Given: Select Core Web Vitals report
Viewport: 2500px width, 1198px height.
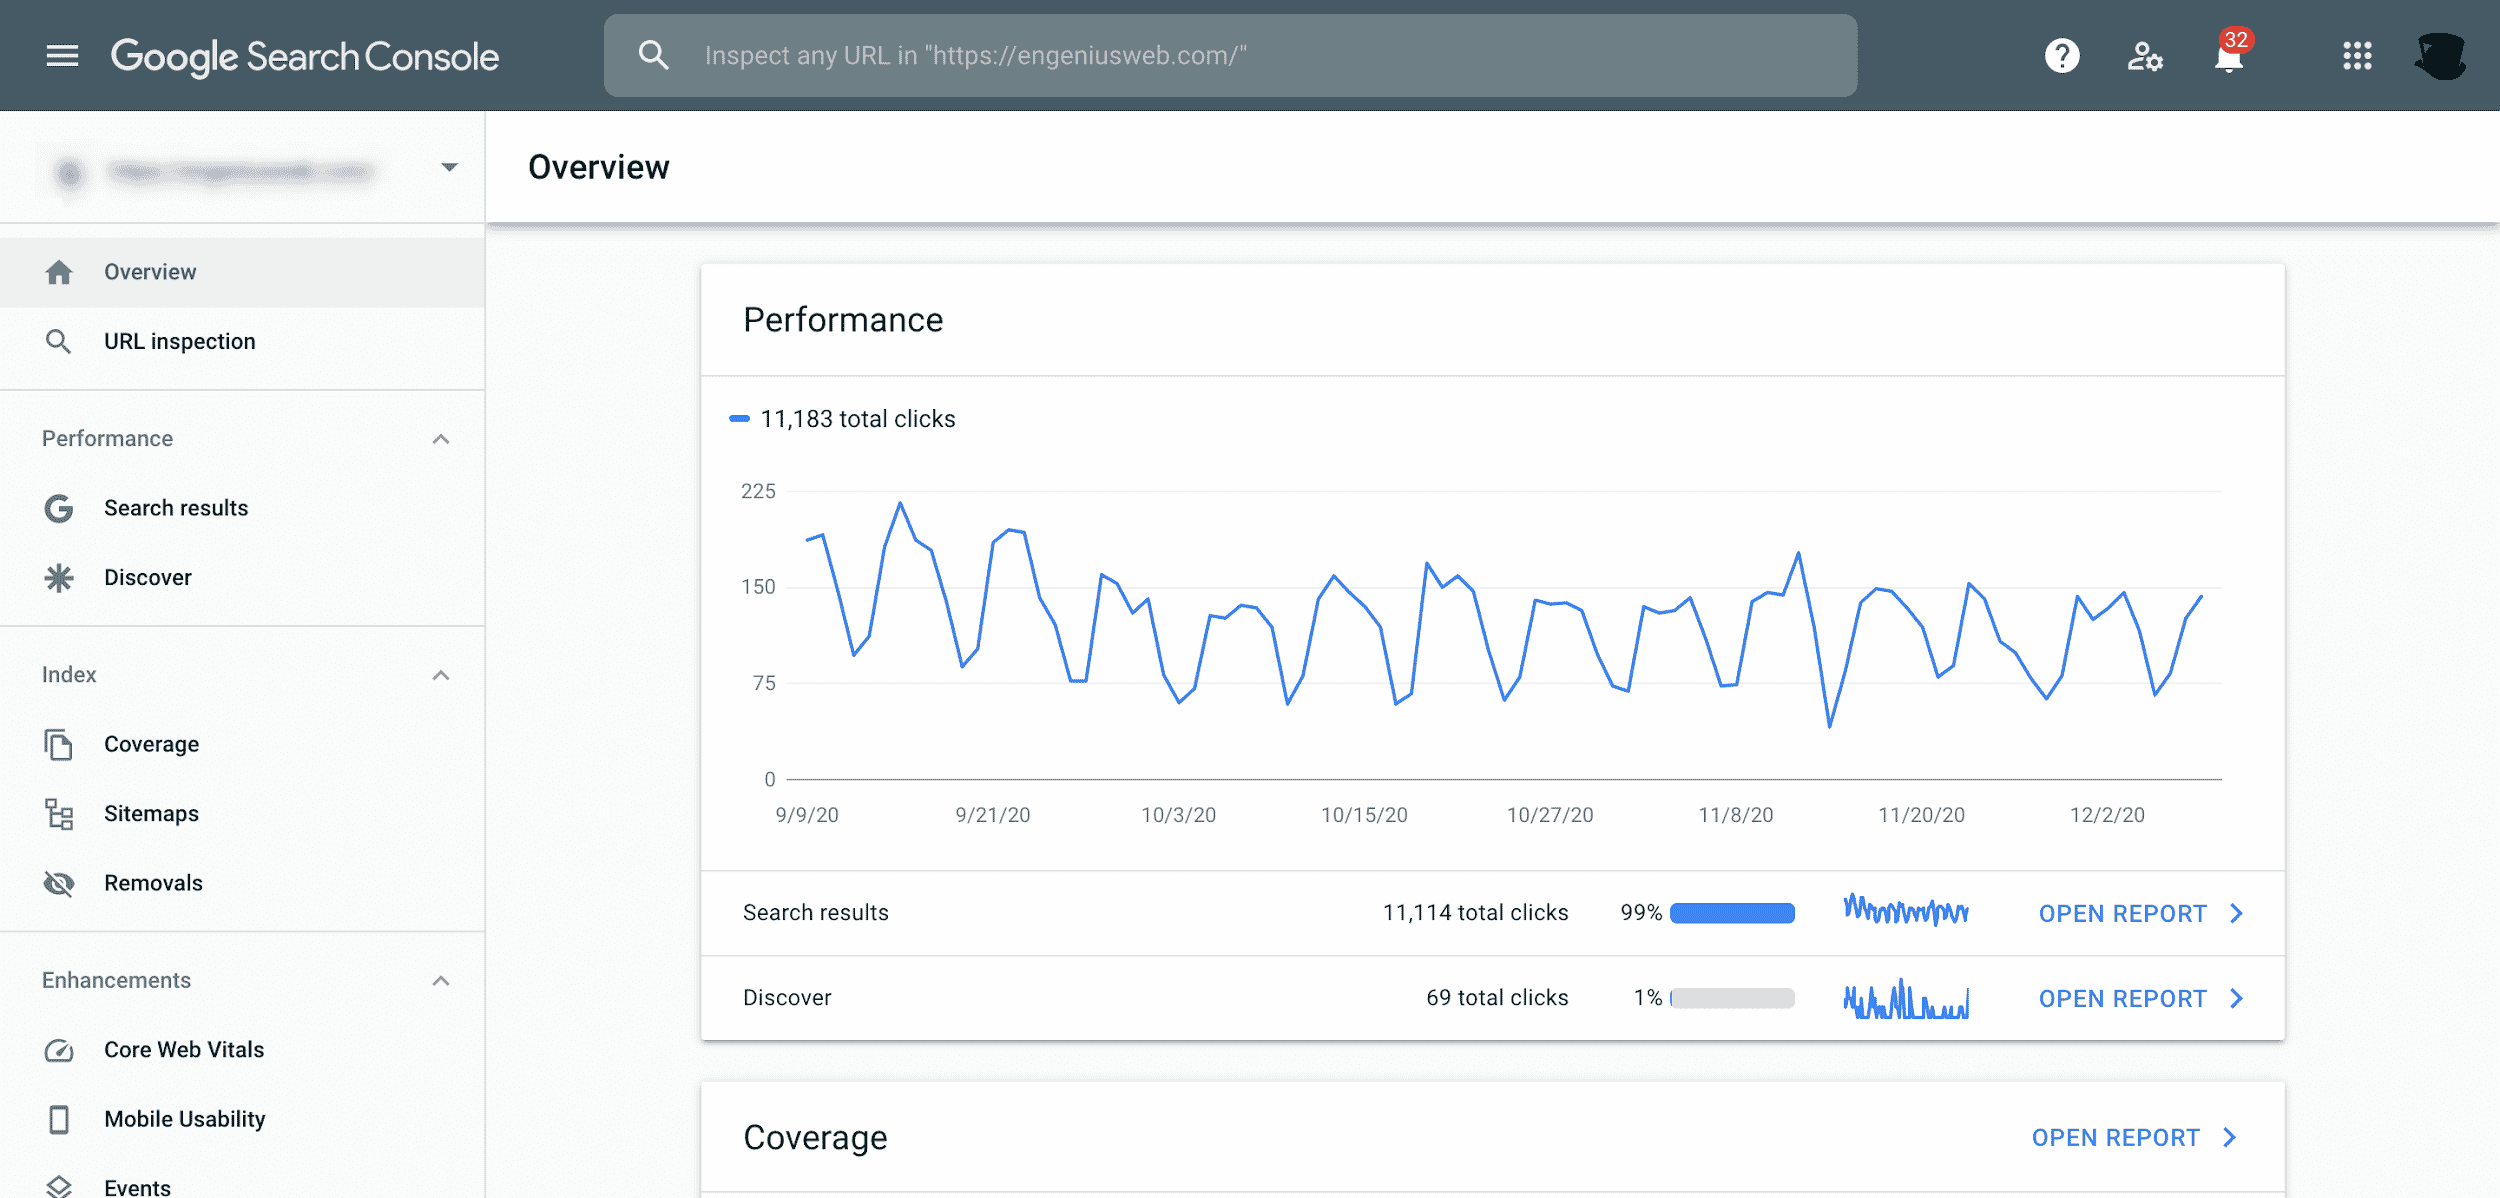Looking at the screenshot, I should click(184, 1050).
